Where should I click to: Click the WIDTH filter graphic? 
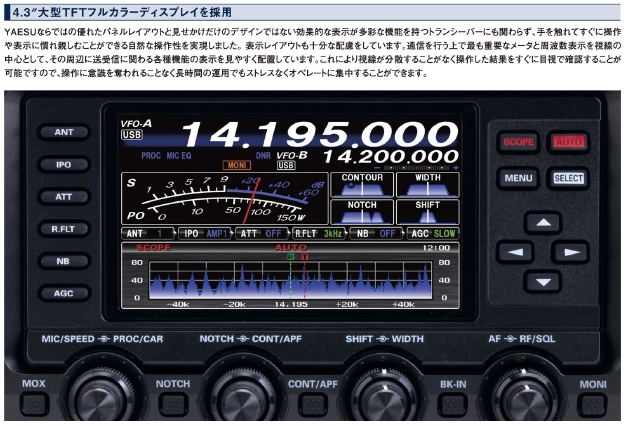(427, 185)
